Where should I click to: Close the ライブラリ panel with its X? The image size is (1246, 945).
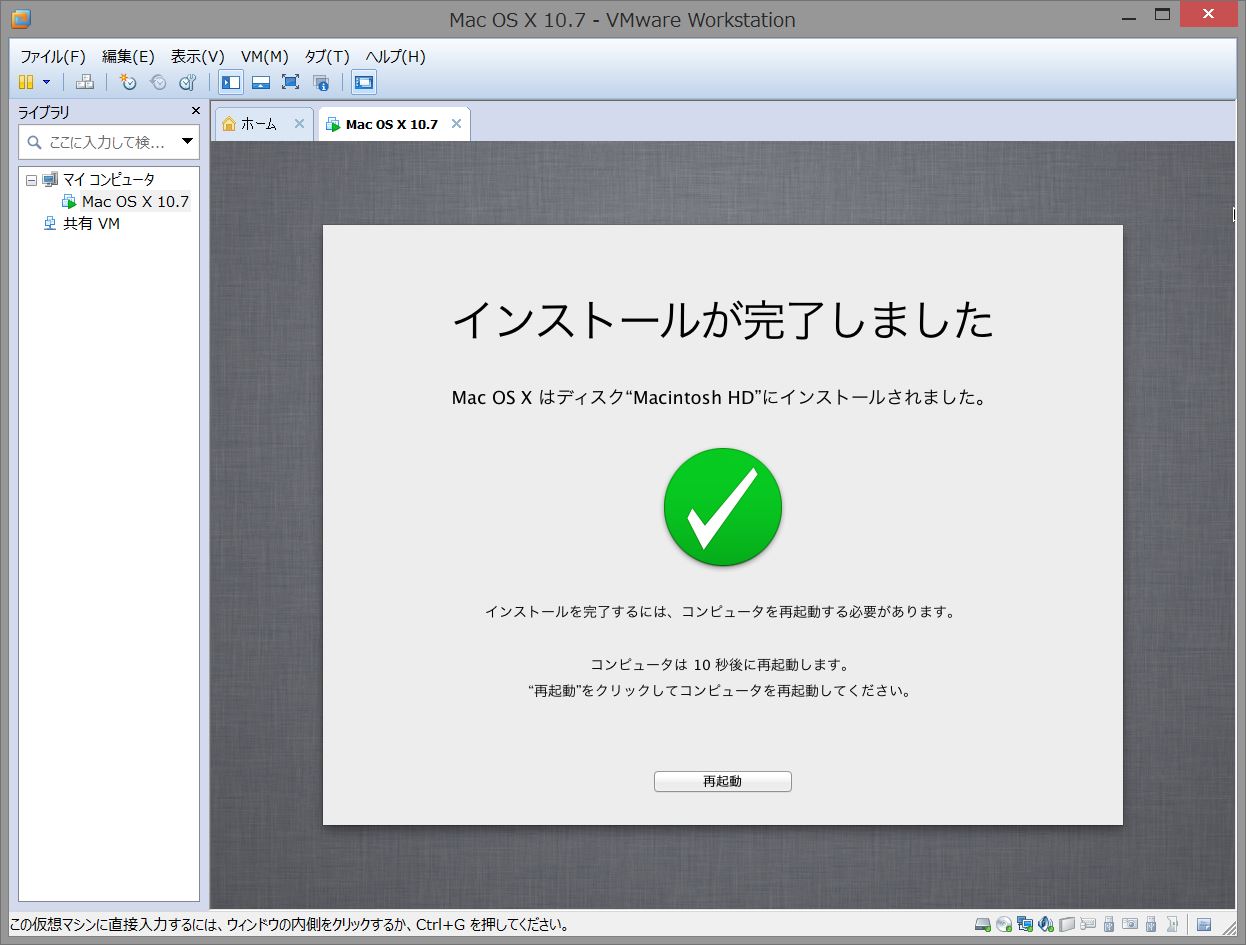(196, 111)
